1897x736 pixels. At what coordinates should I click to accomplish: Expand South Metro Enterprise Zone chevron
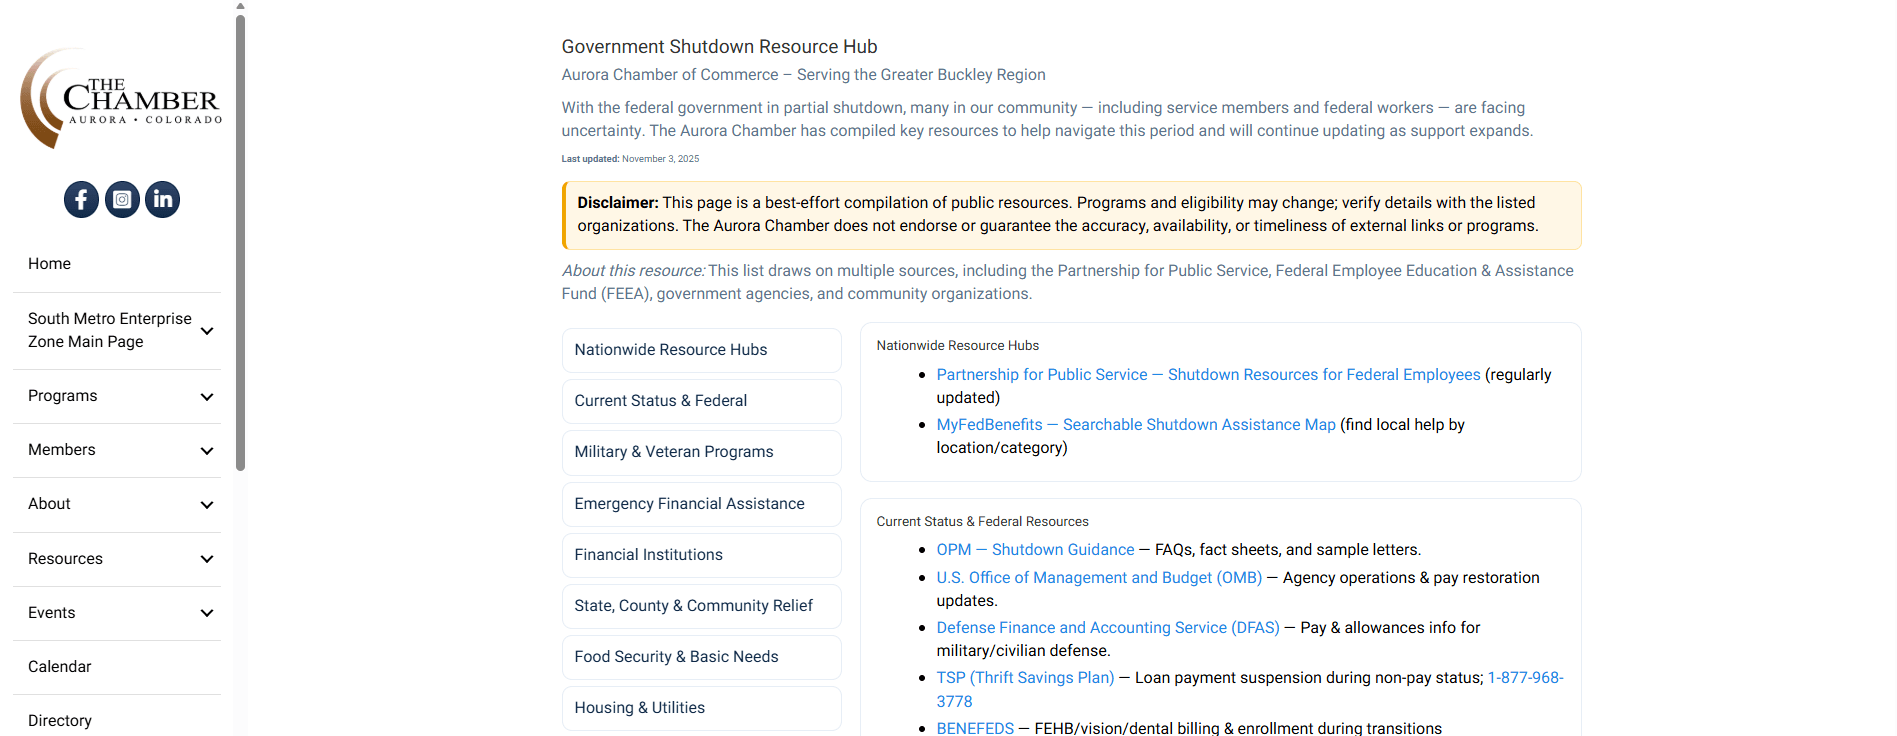coord(207,331)
